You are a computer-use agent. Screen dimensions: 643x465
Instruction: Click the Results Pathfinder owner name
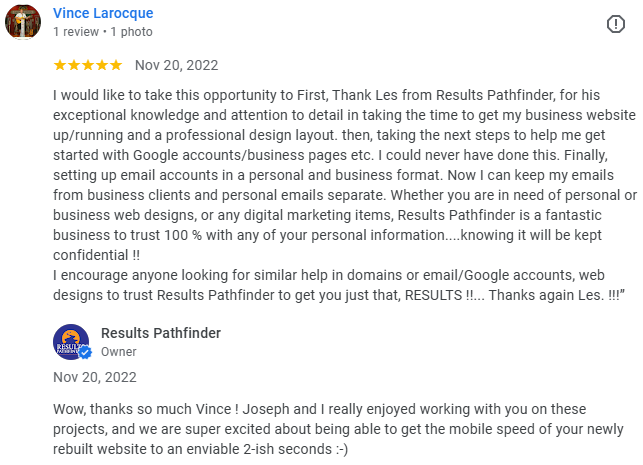coord(161,333)
